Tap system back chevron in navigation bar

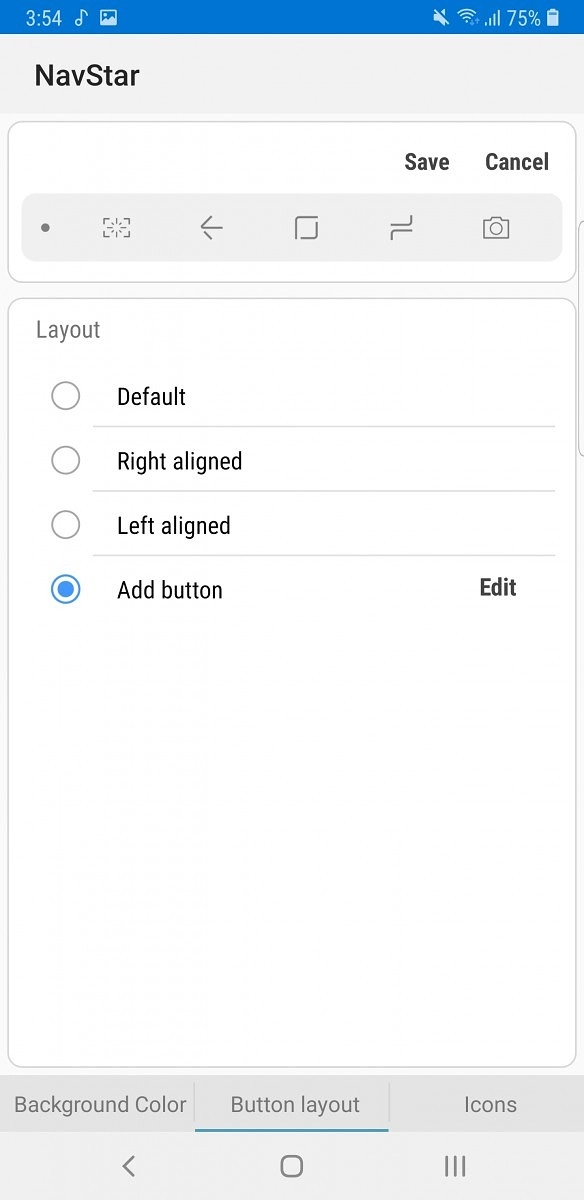[128, 1165]
